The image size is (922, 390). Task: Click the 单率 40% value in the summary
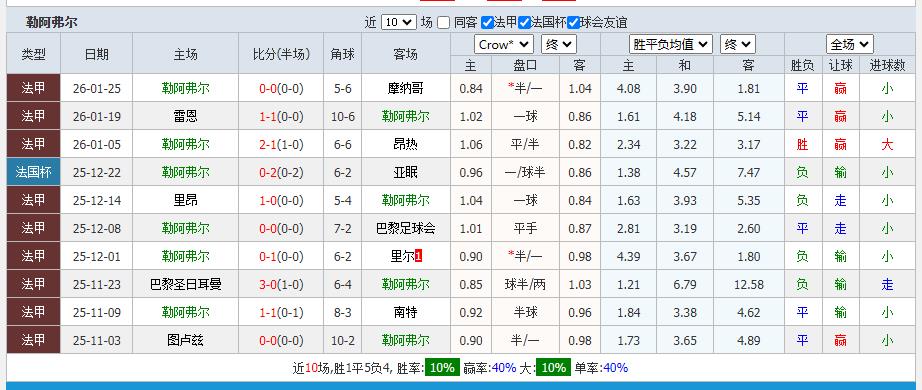click(615, 368)
